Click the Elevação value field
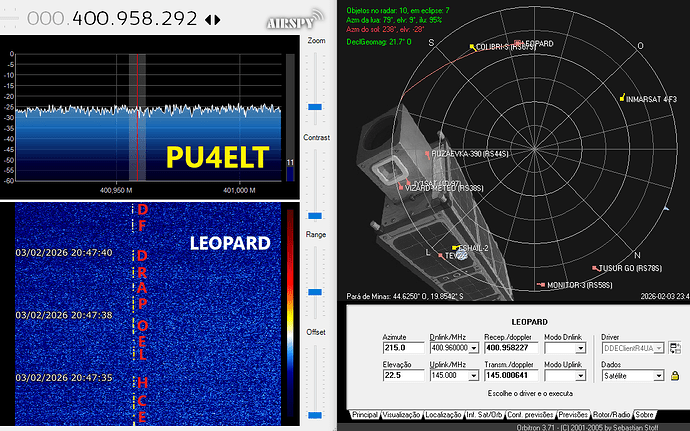 pos(405,376)
